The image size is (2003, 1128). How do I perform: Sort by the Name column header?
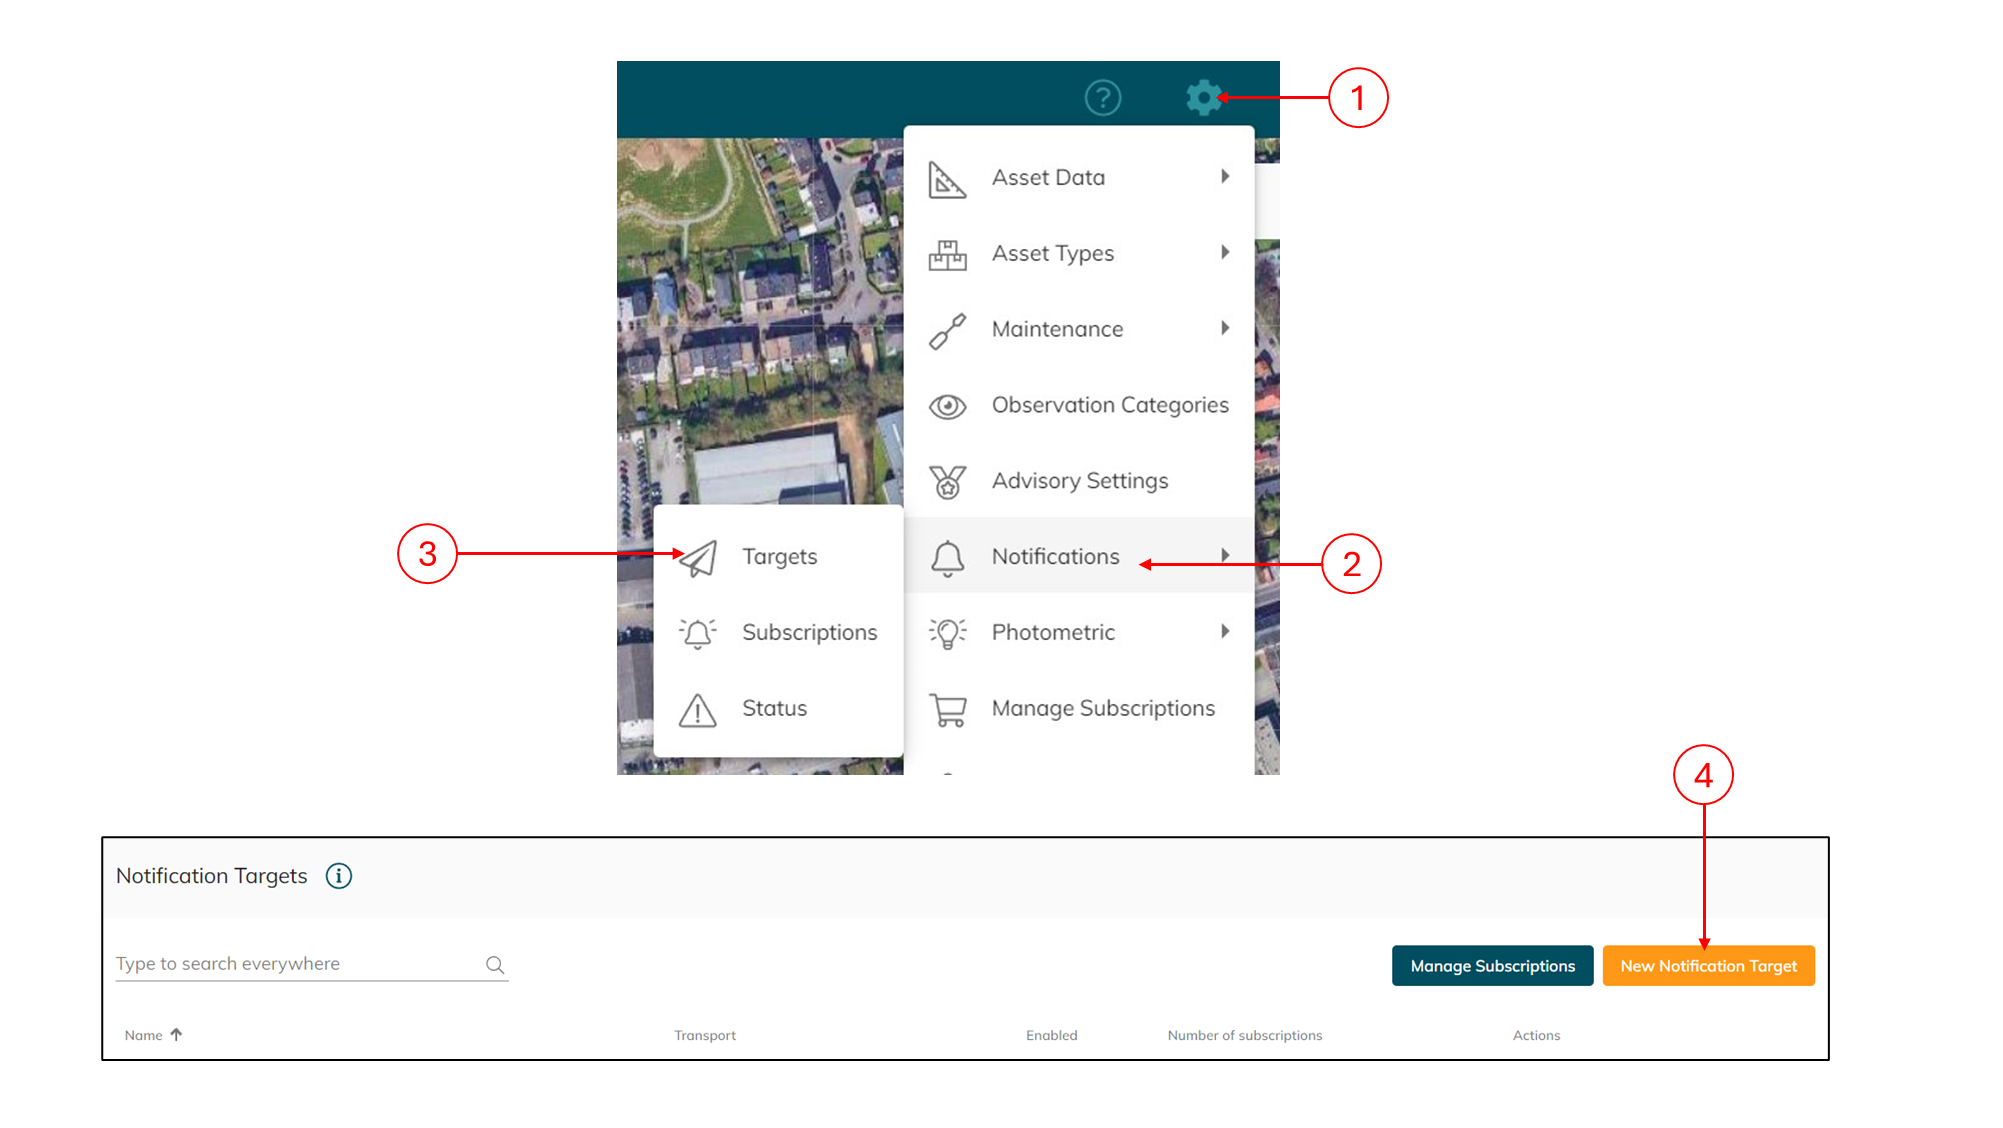click(144, 1036)
